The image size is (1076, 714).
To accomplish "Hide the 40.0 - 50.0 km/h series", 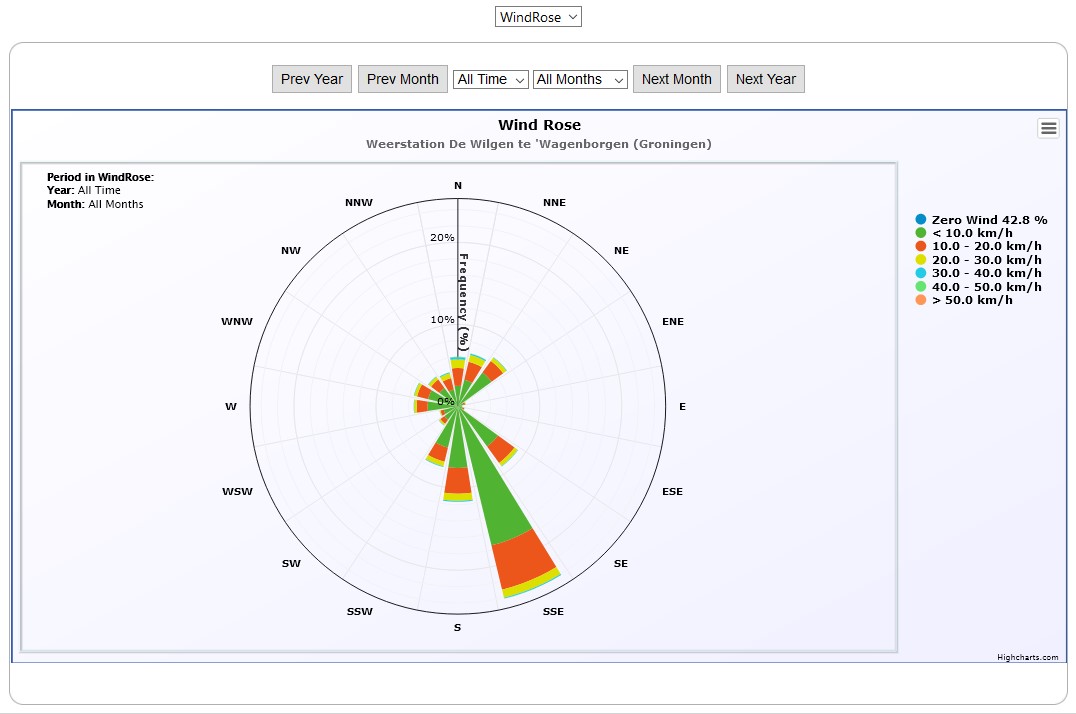I will 986,287.
